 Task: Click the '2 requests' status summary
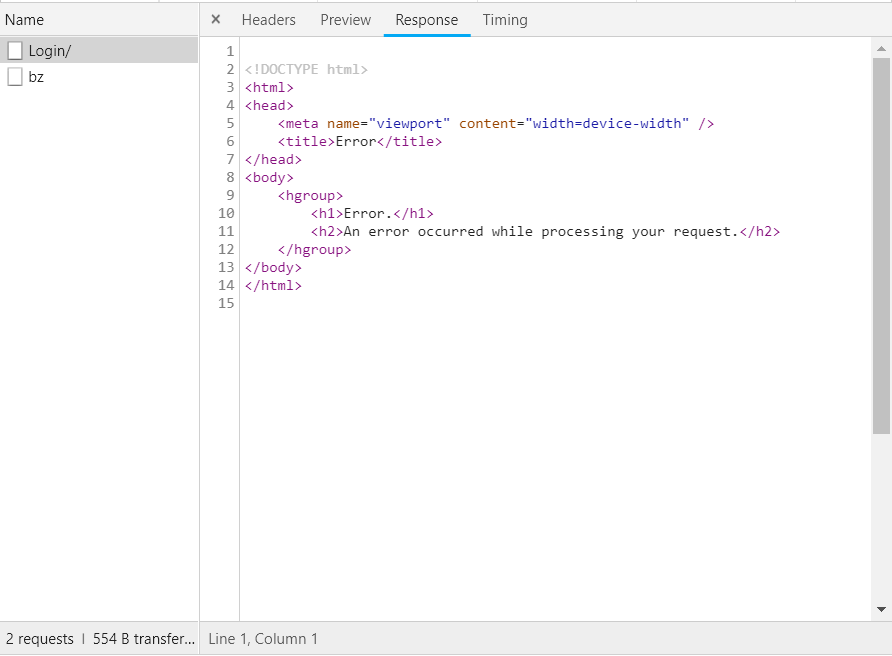pyautogui.click(x=40, y=639)
